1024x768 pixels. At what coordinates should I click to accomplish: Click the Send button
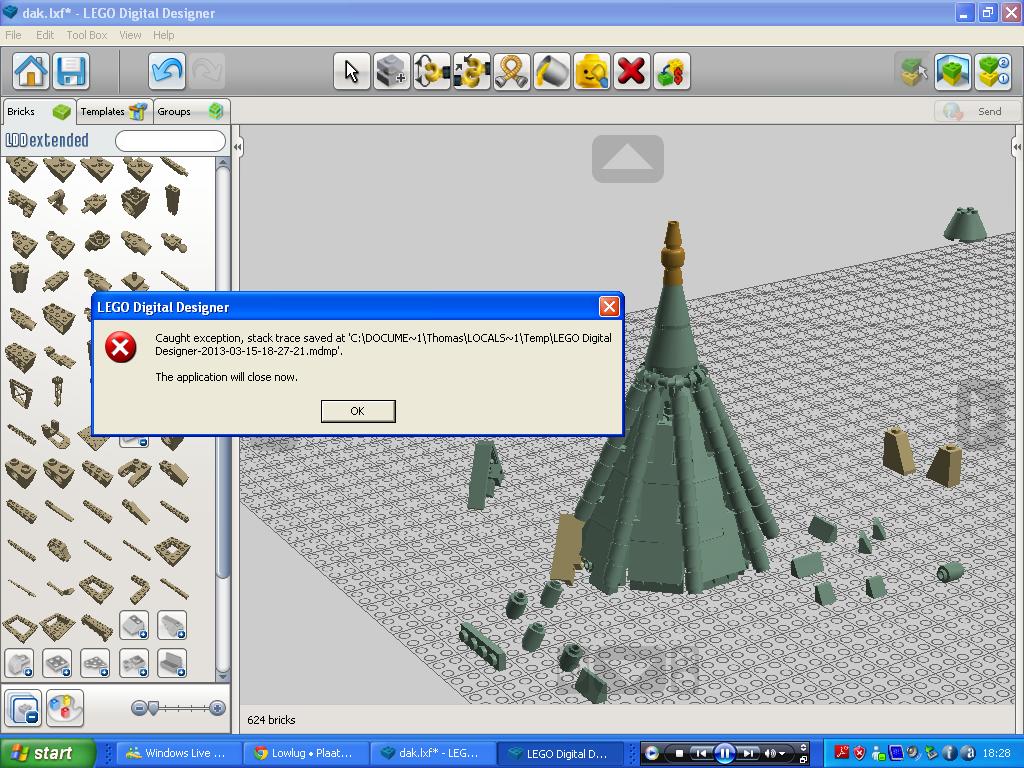click(977, 112)
